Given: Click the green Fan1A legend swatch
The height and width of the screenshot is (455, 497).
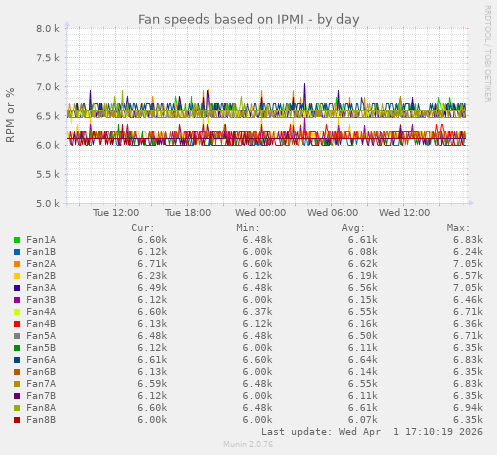Looking at the screenshot, I should tap(17, 240).
